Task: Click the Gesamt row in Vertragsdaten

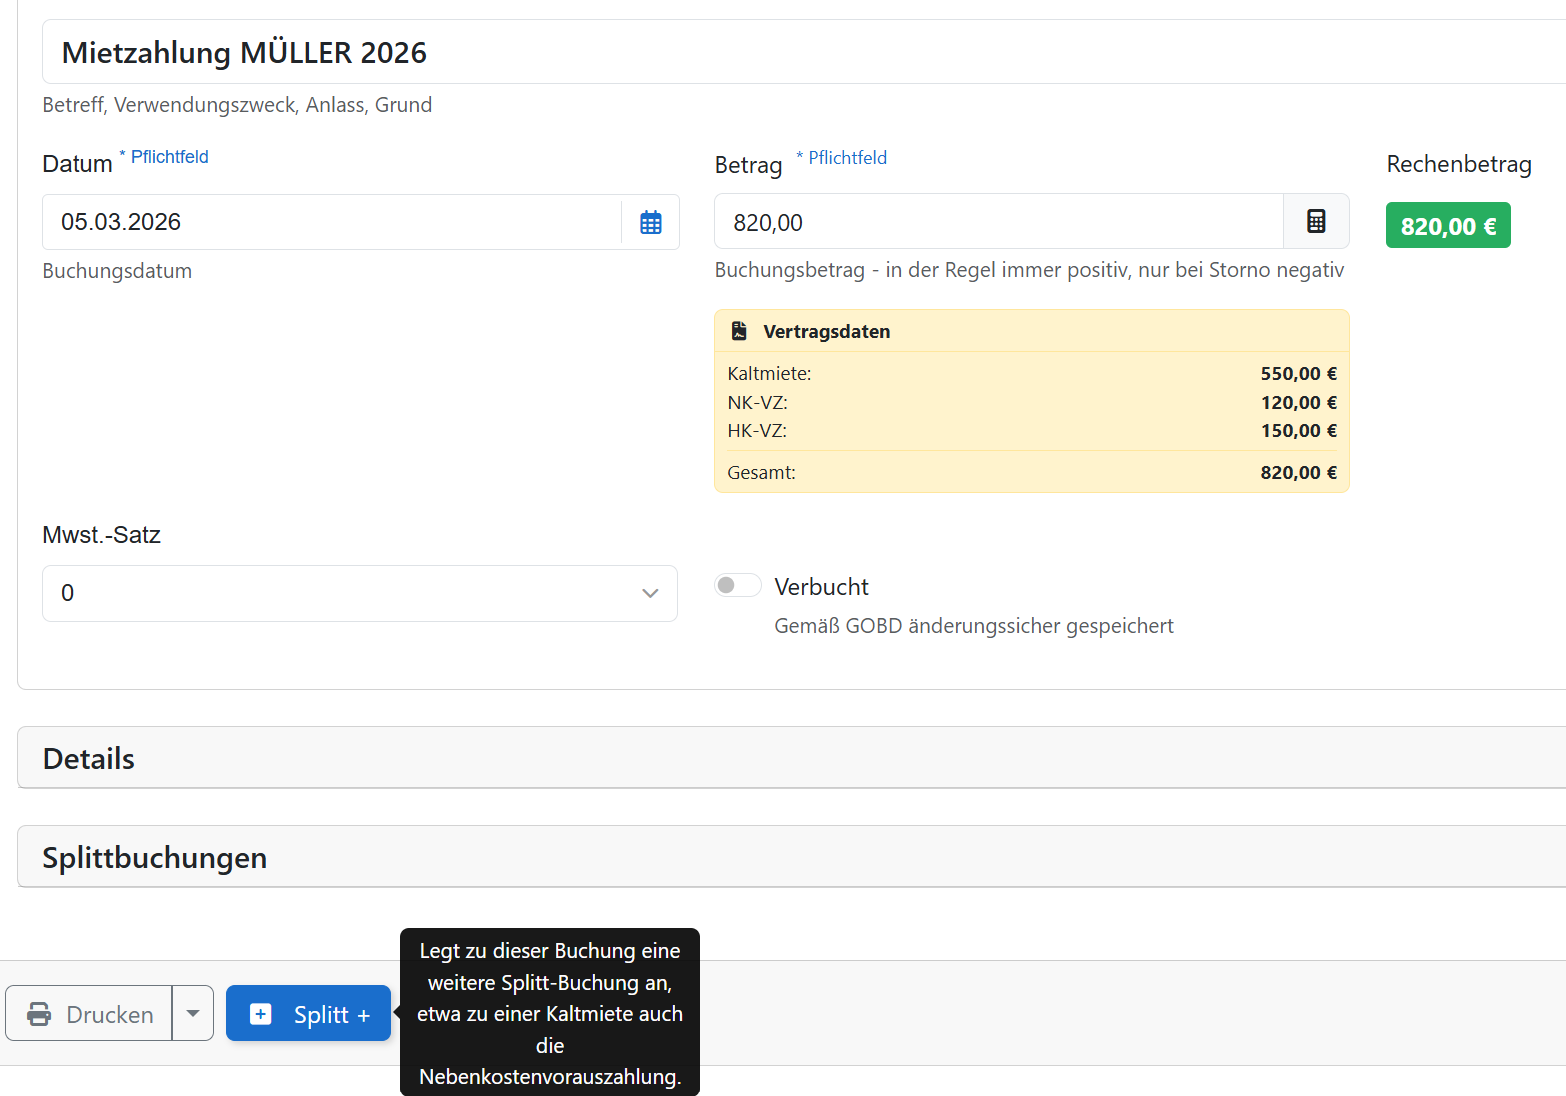Action: (1031, 472)
